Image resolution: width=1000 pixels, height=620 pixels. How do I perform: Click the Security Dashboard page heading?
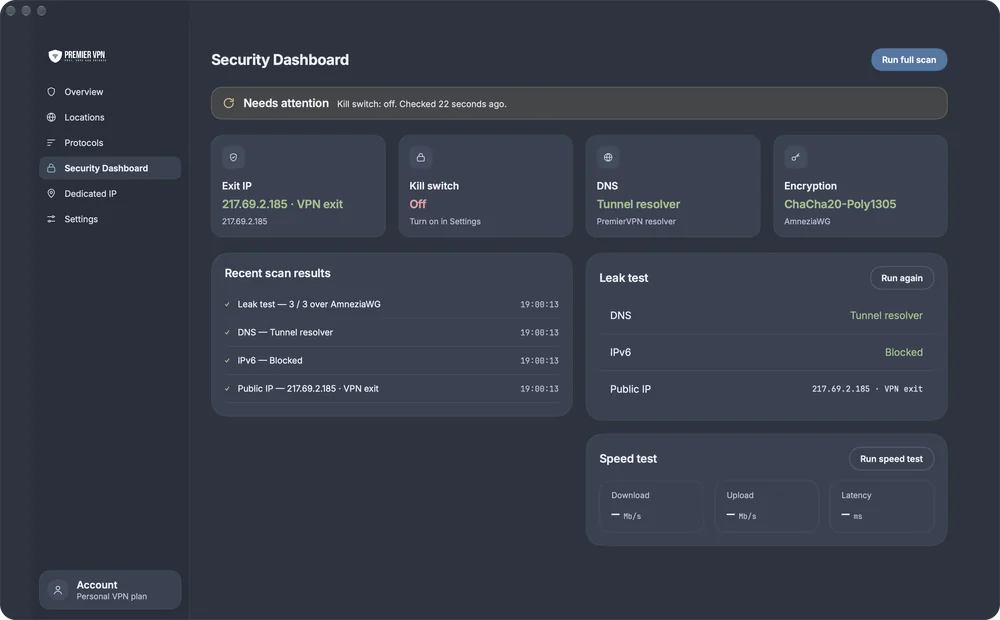point(280,60)
